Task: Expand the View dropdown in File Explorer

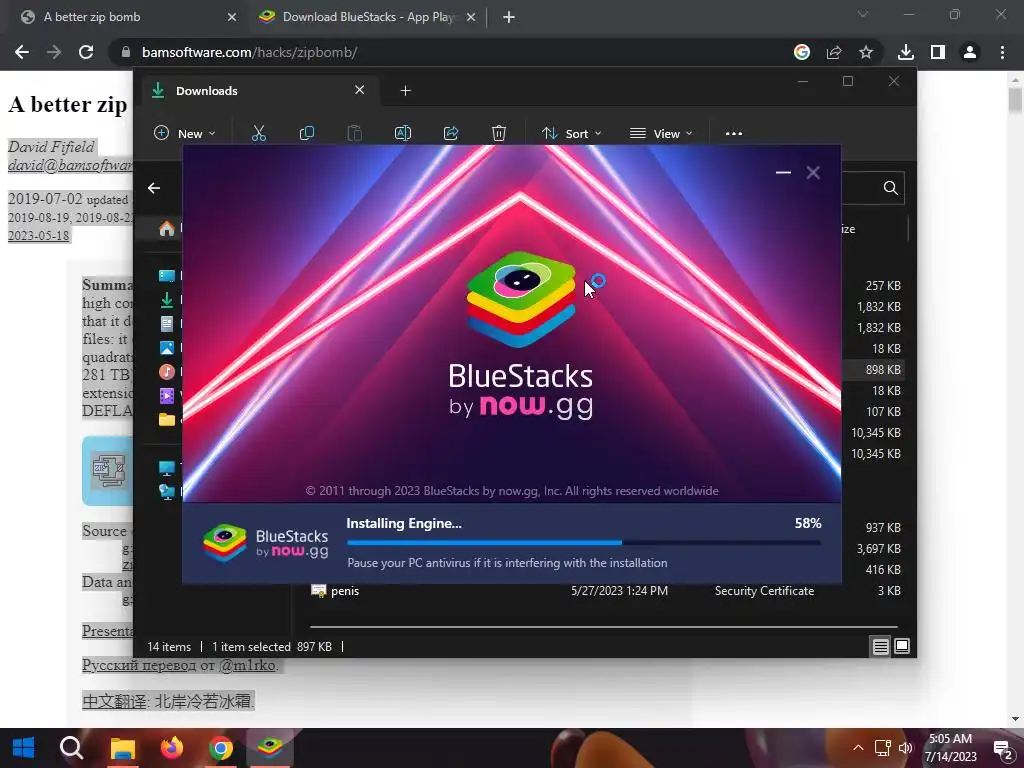Action: pyautogui.click(x=661, y=133)
